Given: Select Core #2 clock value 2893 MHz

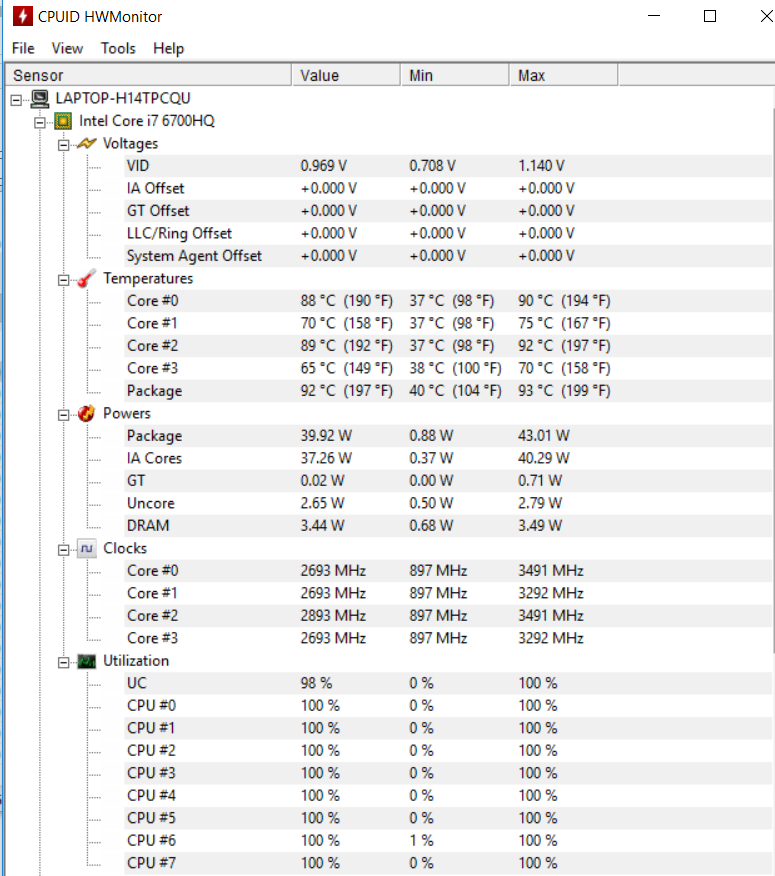Looking at the screenshot, I should (333, 616).
